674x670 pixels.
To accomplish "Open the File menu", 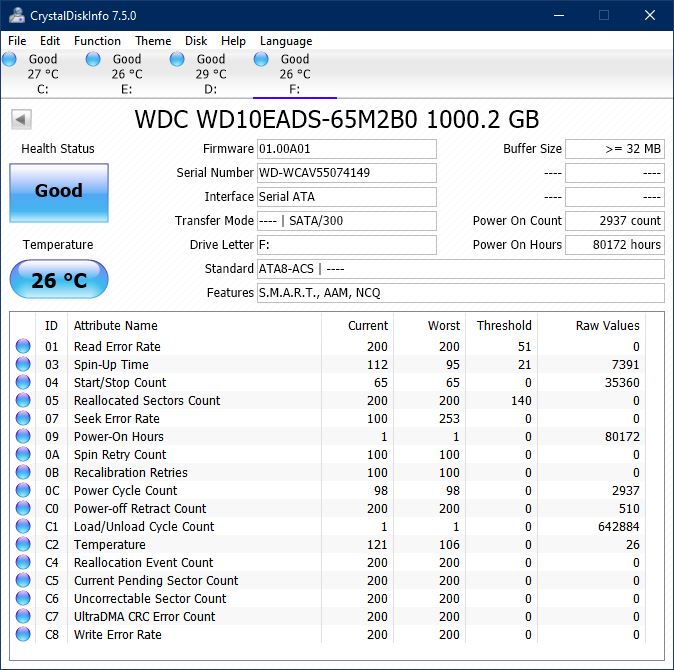I will coord(17,41).
